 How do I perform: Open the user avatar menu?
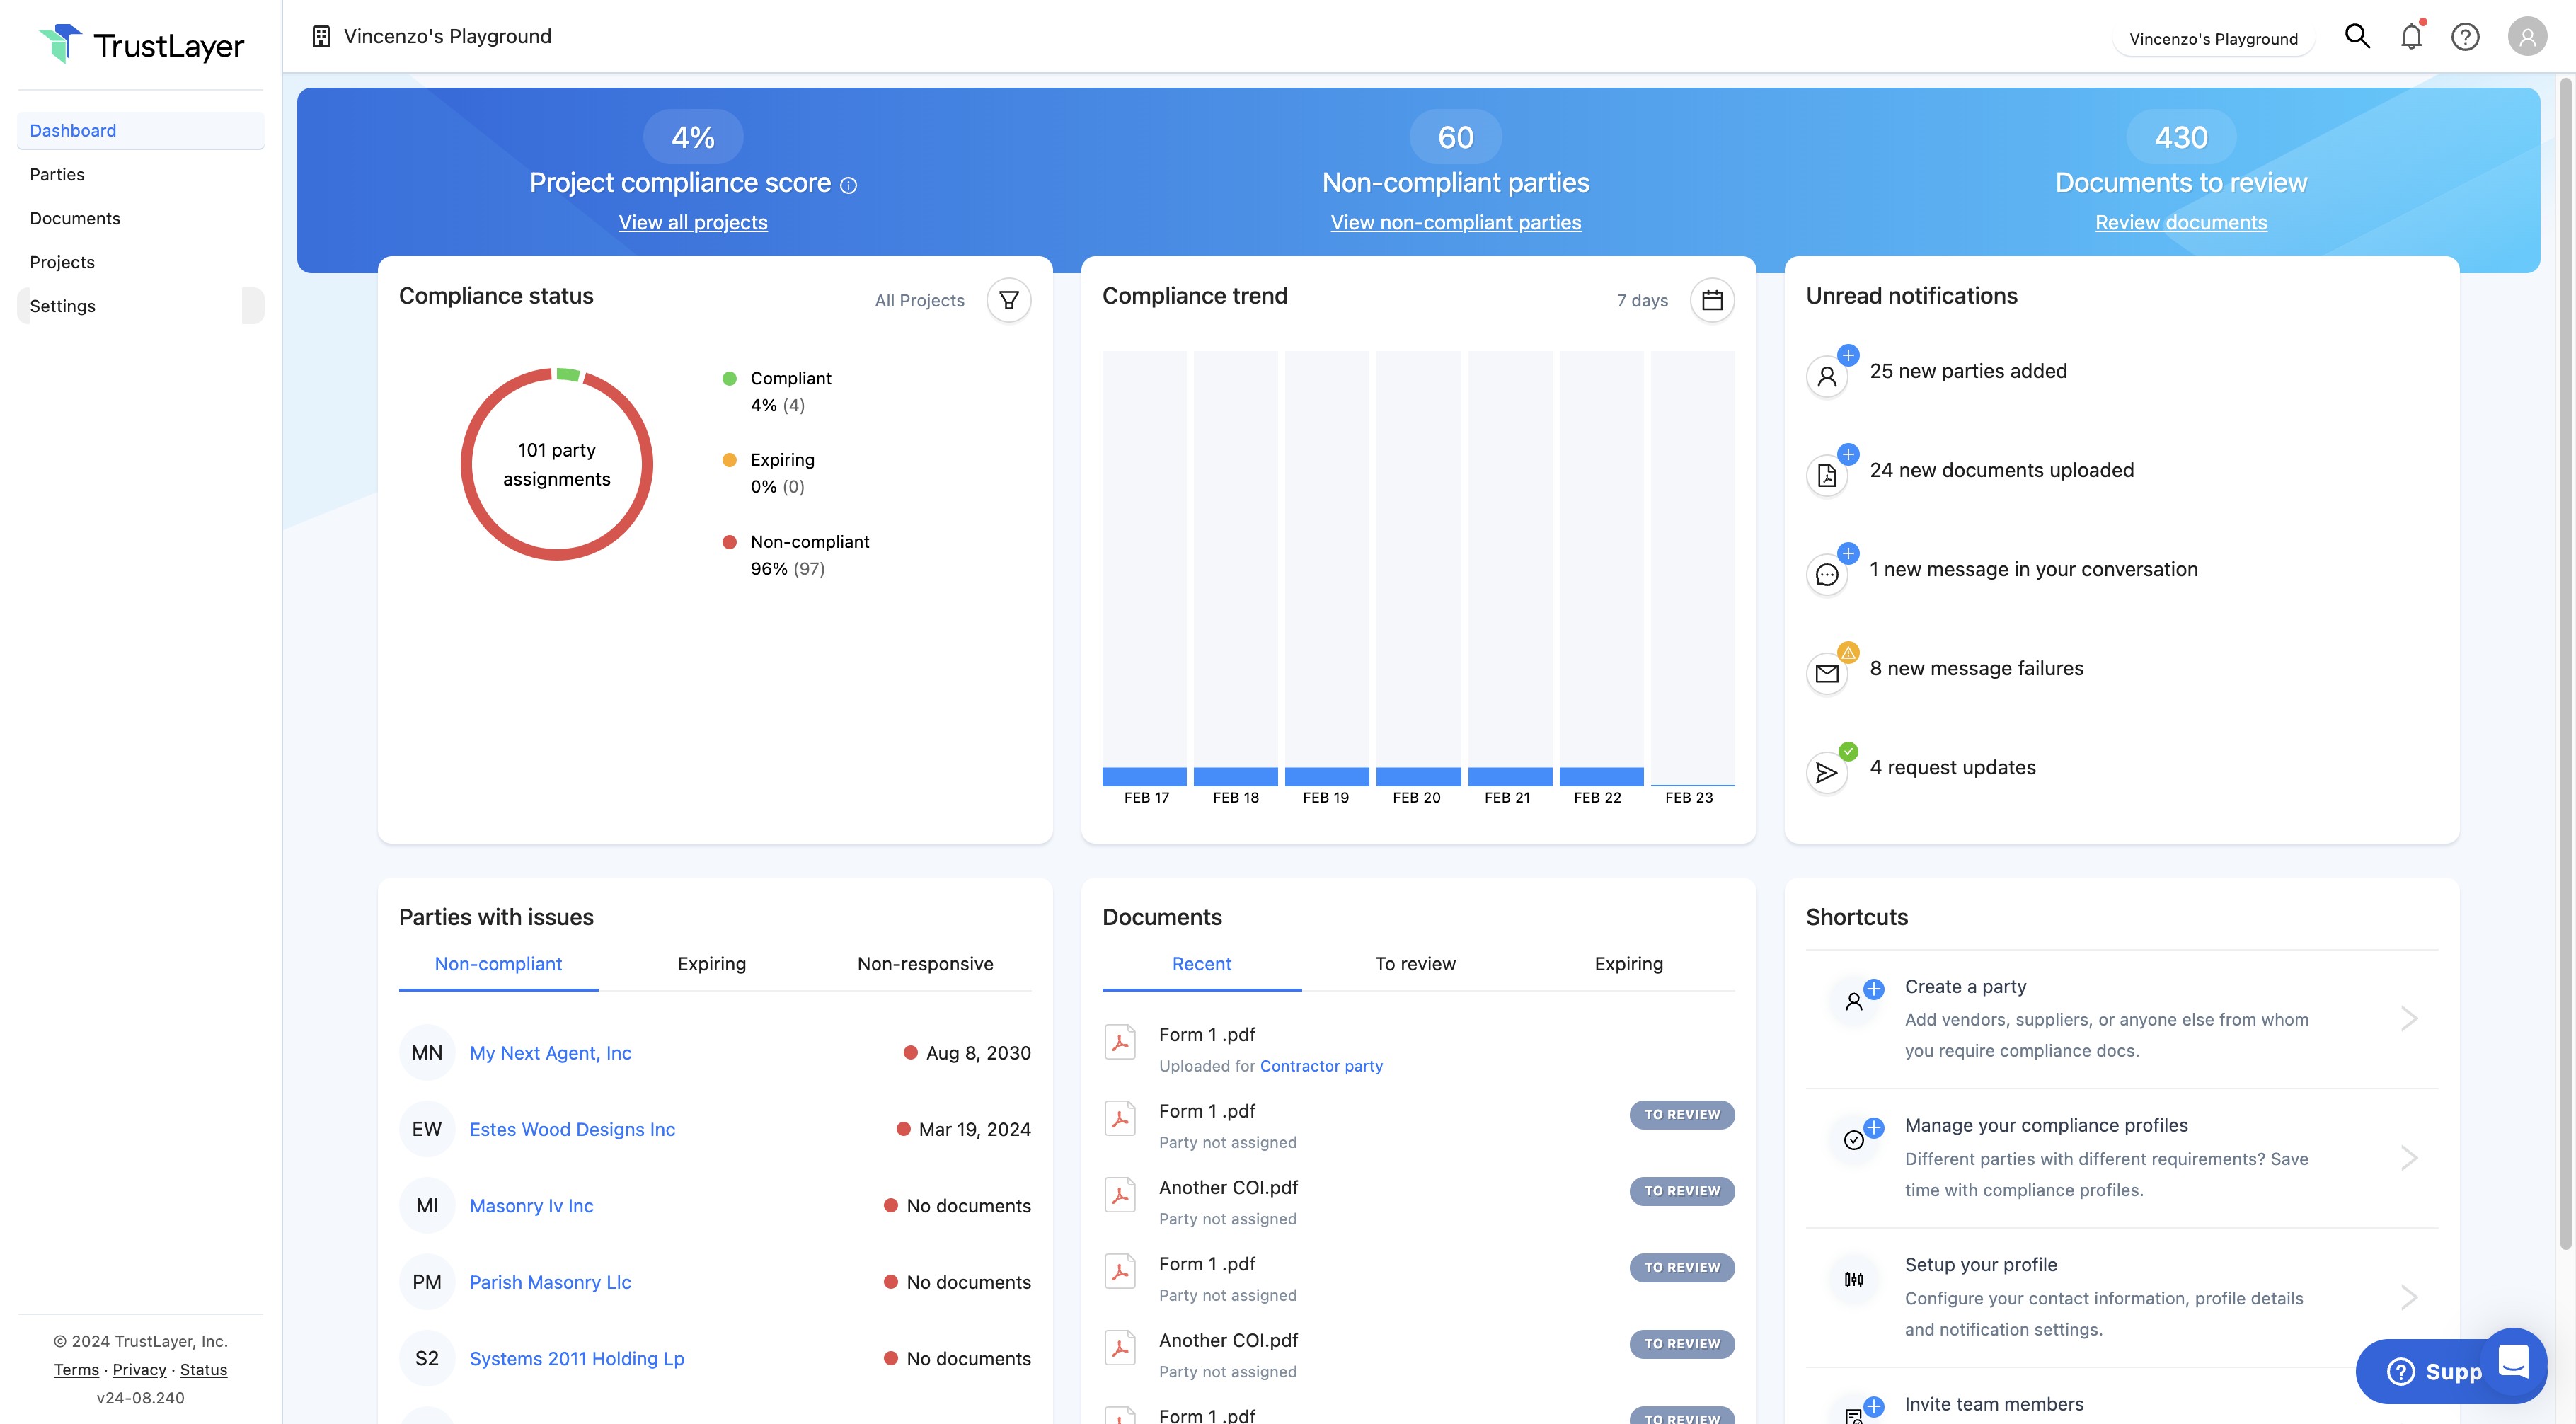tap(2527, 37)
